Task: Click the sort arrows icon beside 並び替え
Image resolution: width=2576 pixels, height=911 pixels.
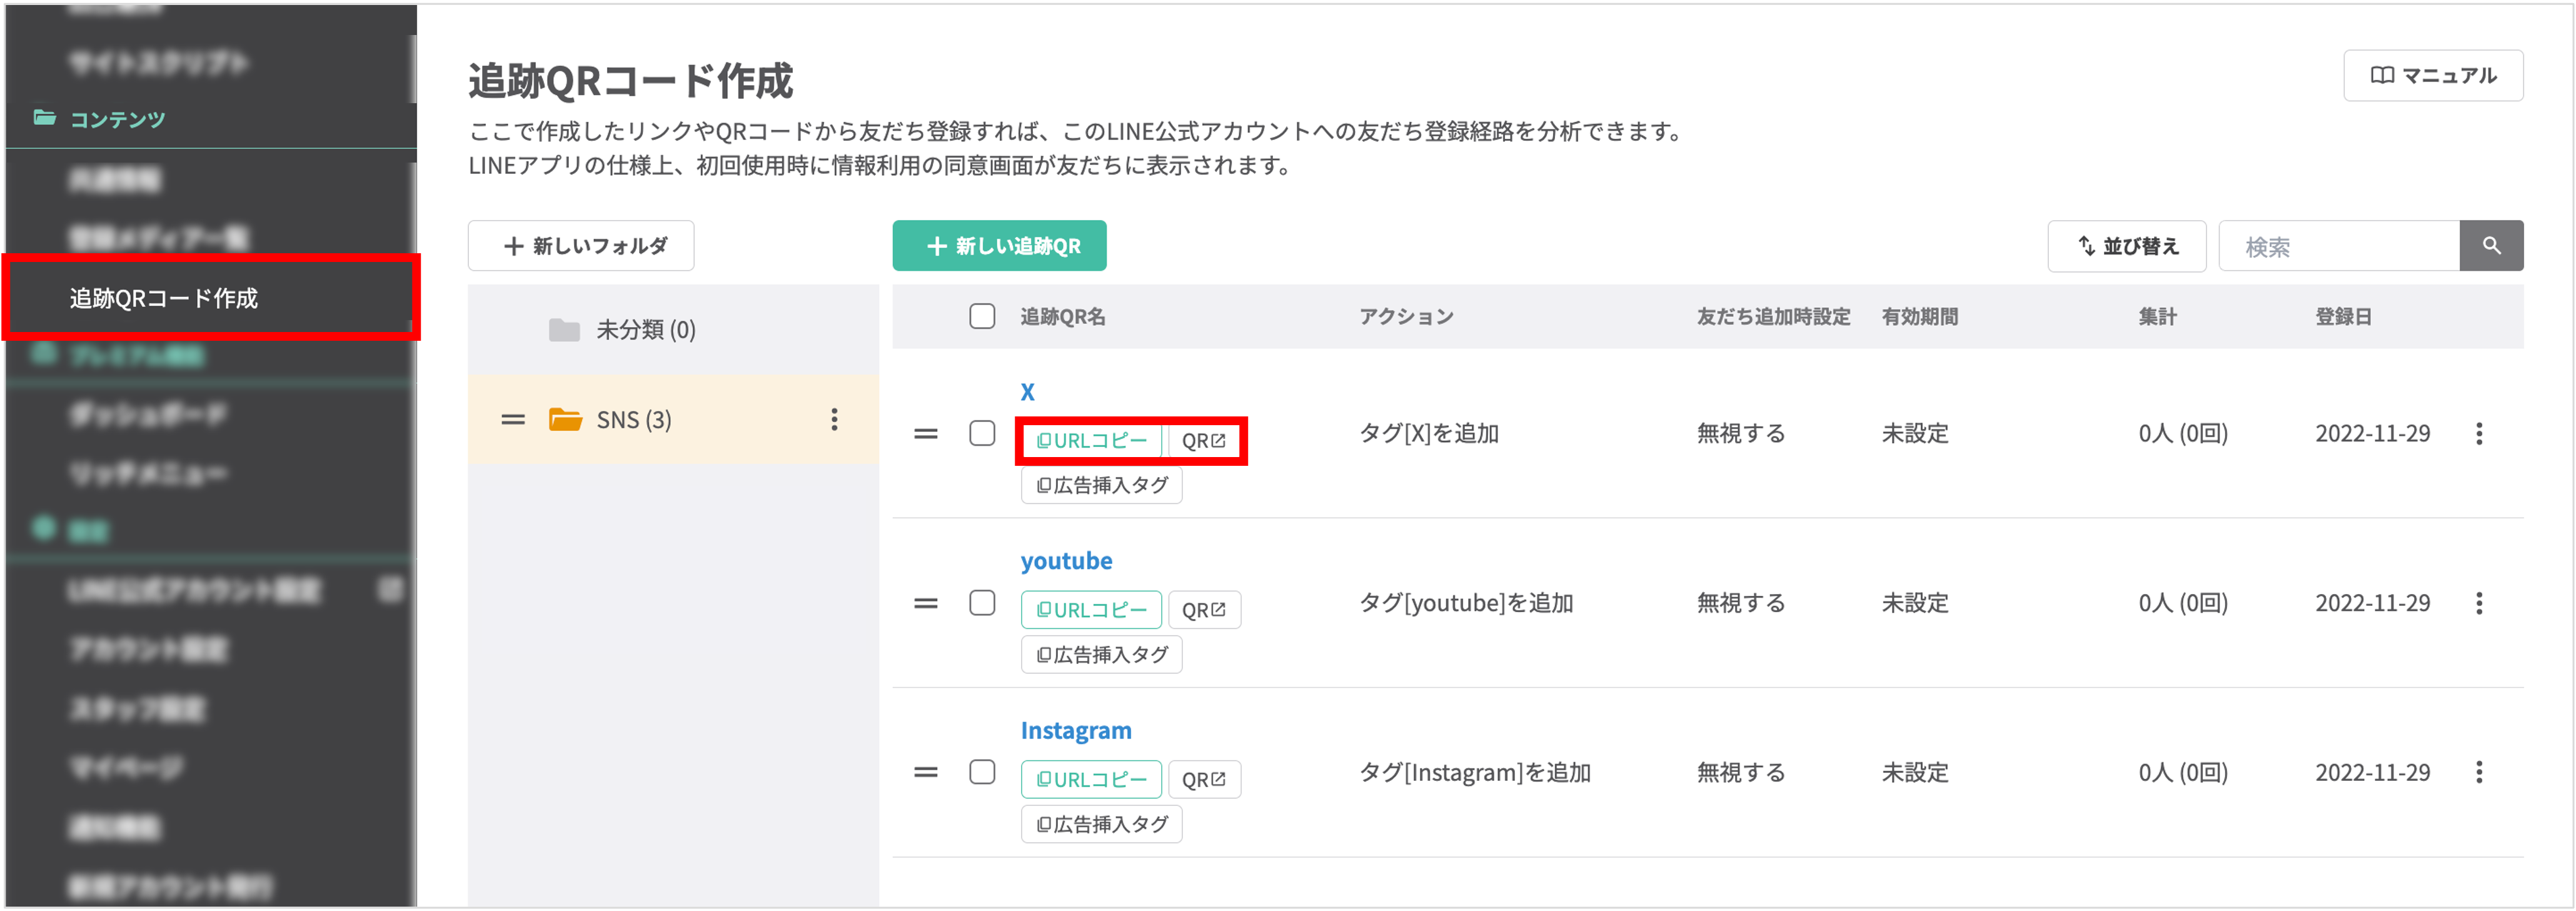Action: (2086, 245)
